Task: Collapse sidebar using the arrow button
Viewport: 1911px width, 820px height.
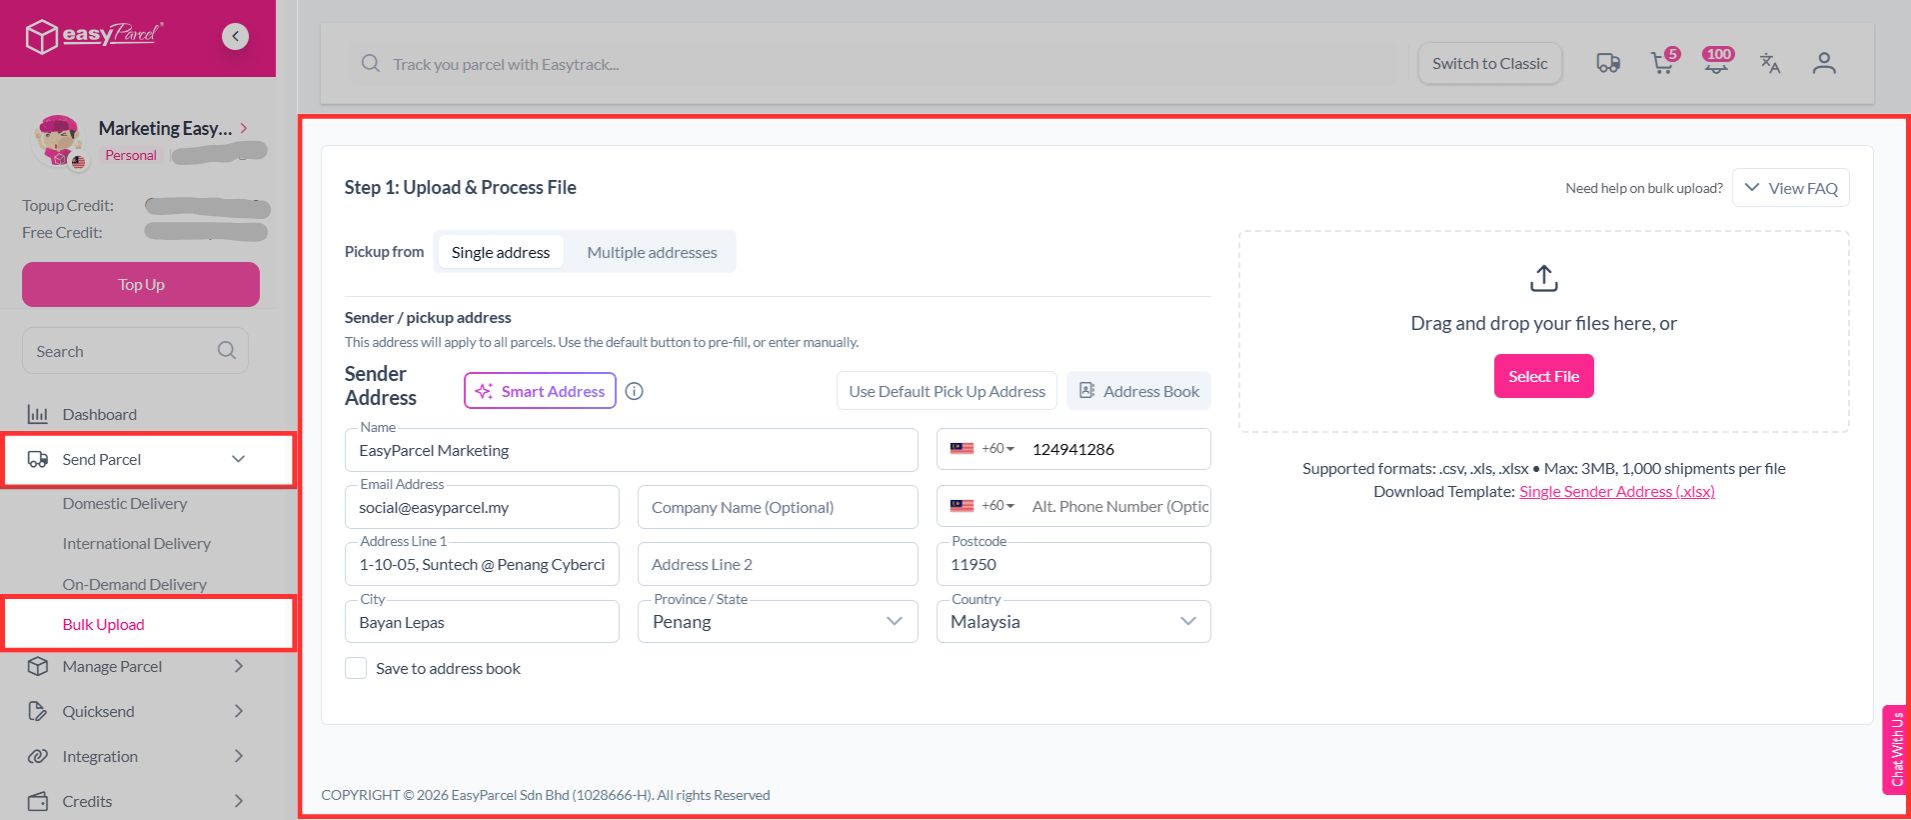Action: [235, 37]
